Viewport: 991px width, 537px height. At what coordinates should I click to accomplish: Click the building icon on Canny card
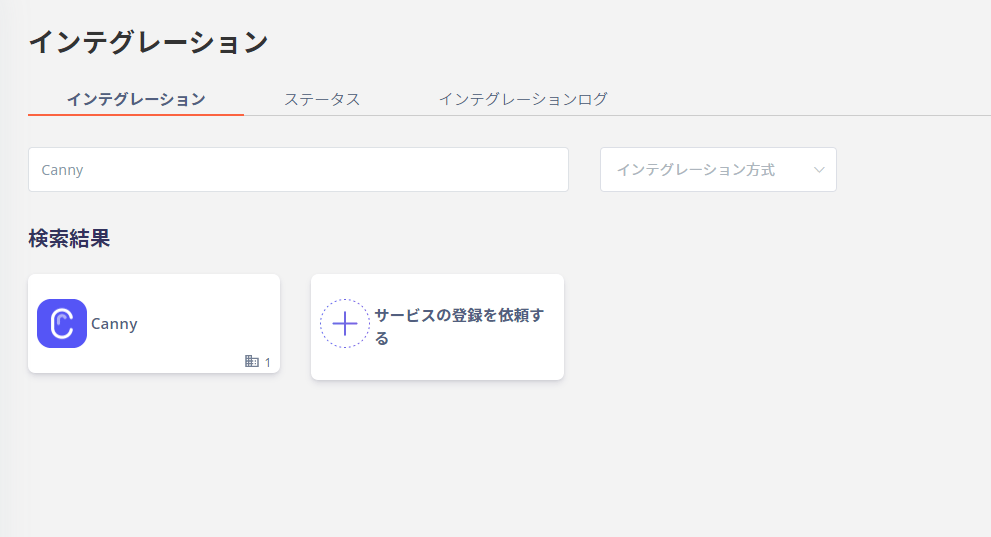click(252, 361)
